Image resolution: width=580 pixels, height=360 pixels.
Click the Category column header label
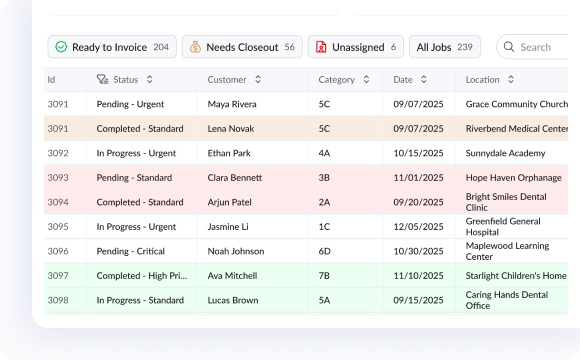click(x=337, y=80)
